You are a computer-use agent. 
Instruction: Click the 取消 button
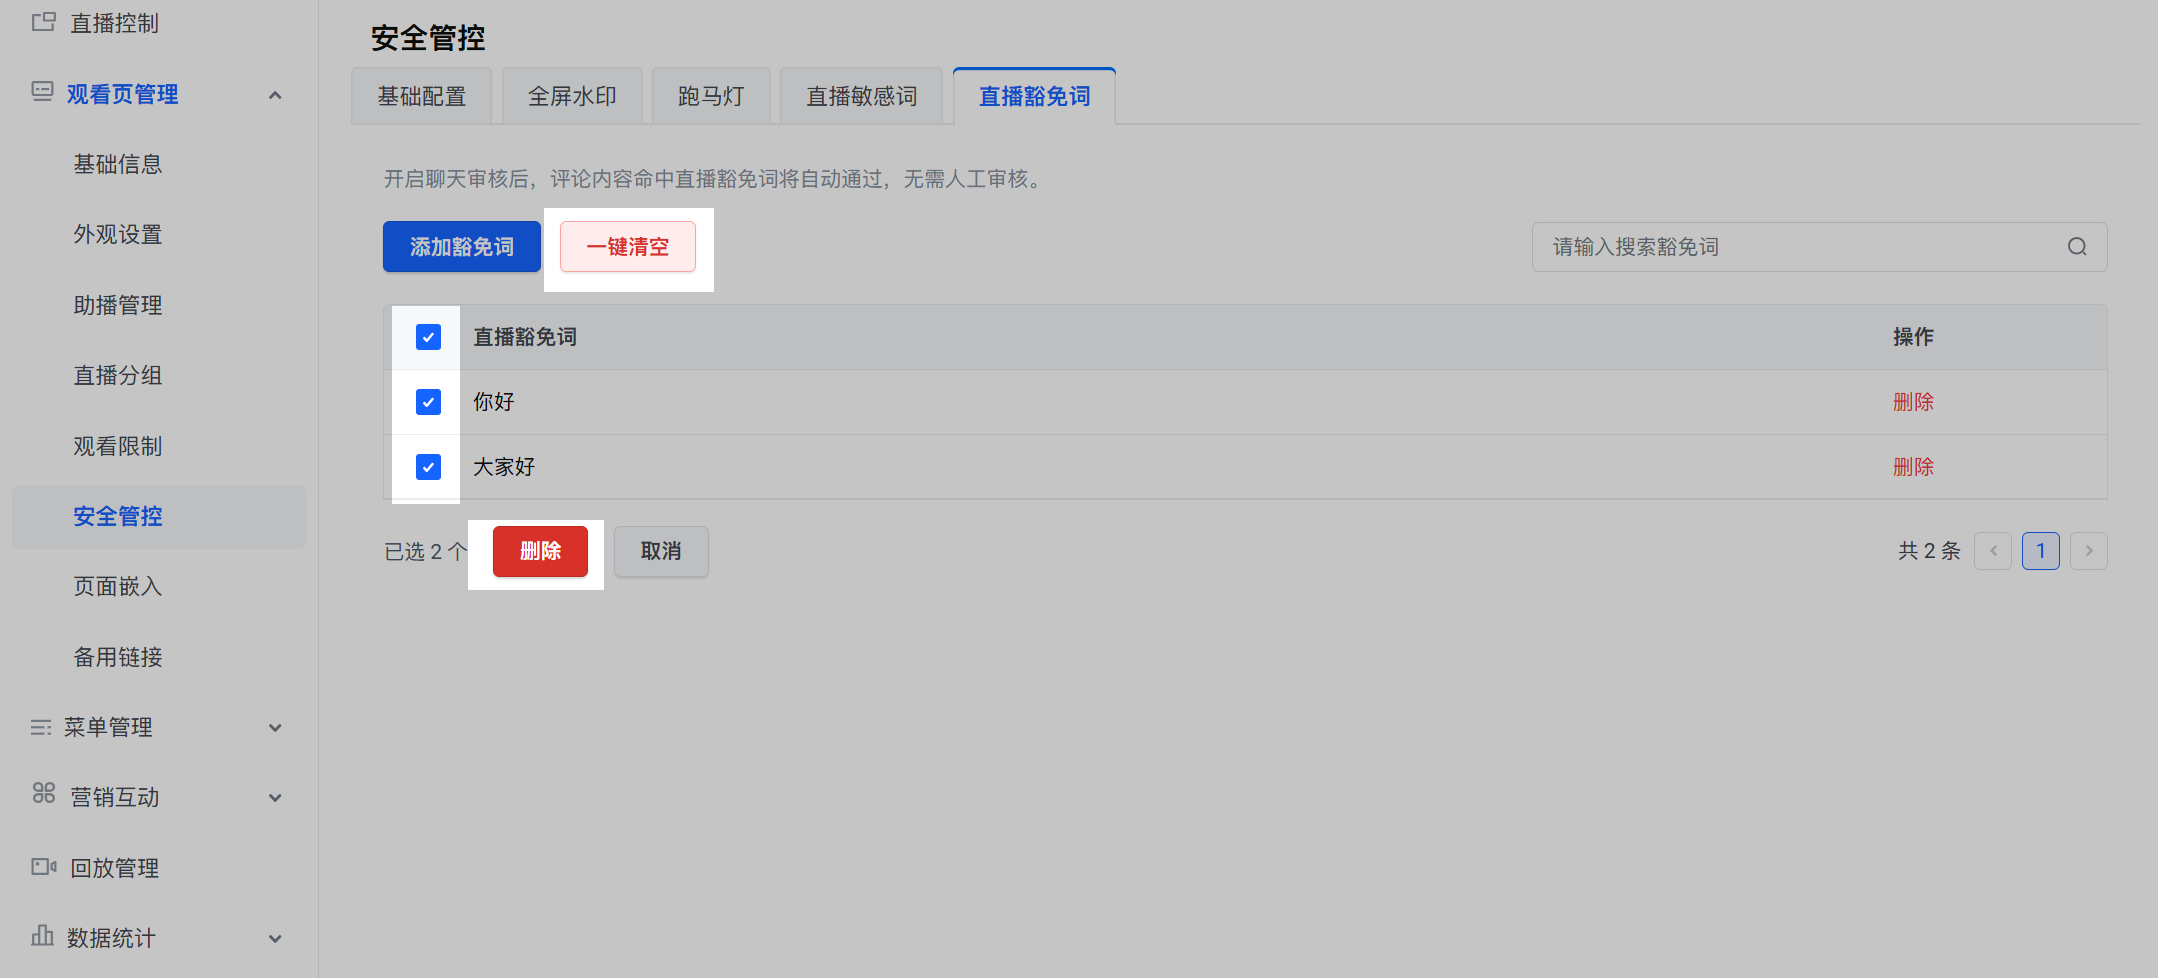pyautogui.click(x=661, y=551)
